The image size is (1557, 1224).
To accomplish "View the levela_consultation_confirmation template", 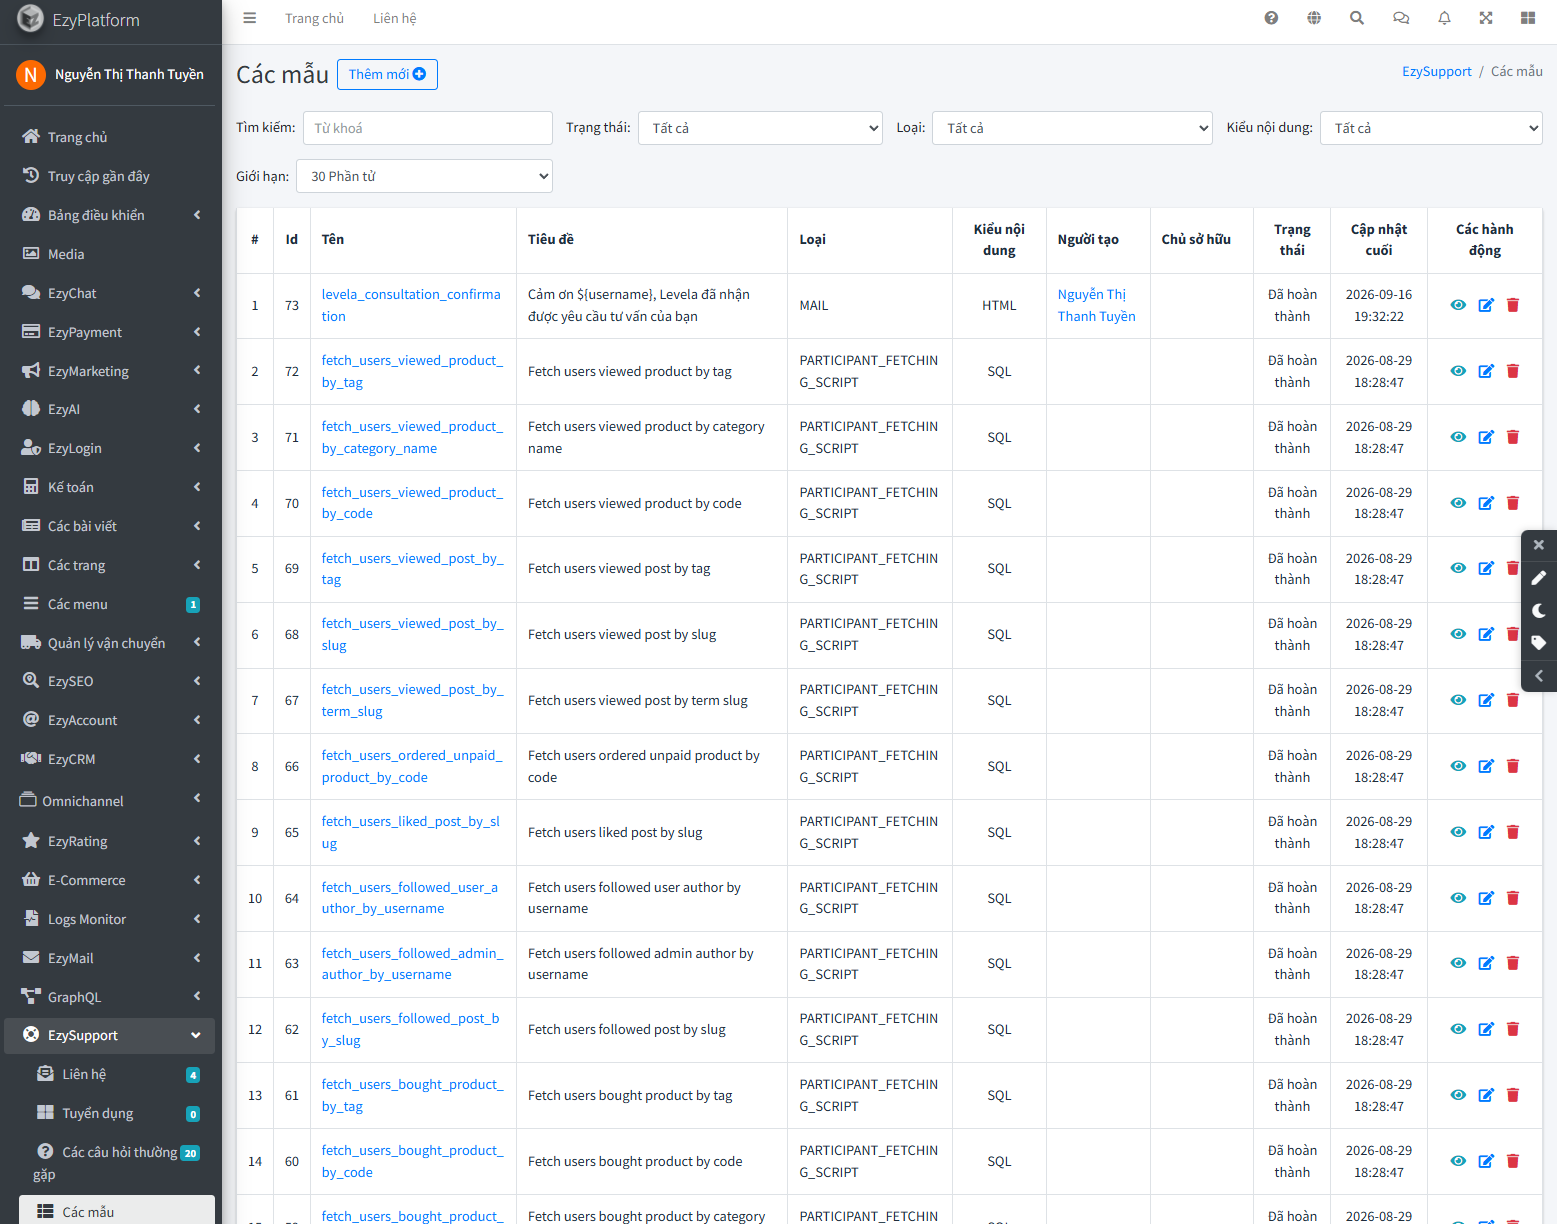I will coord(1458,305).
